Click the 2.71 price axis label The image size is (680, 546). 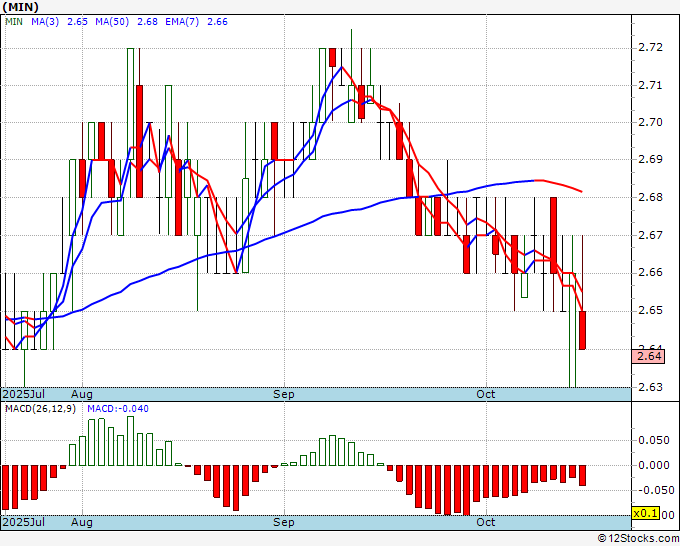(651, 85)
